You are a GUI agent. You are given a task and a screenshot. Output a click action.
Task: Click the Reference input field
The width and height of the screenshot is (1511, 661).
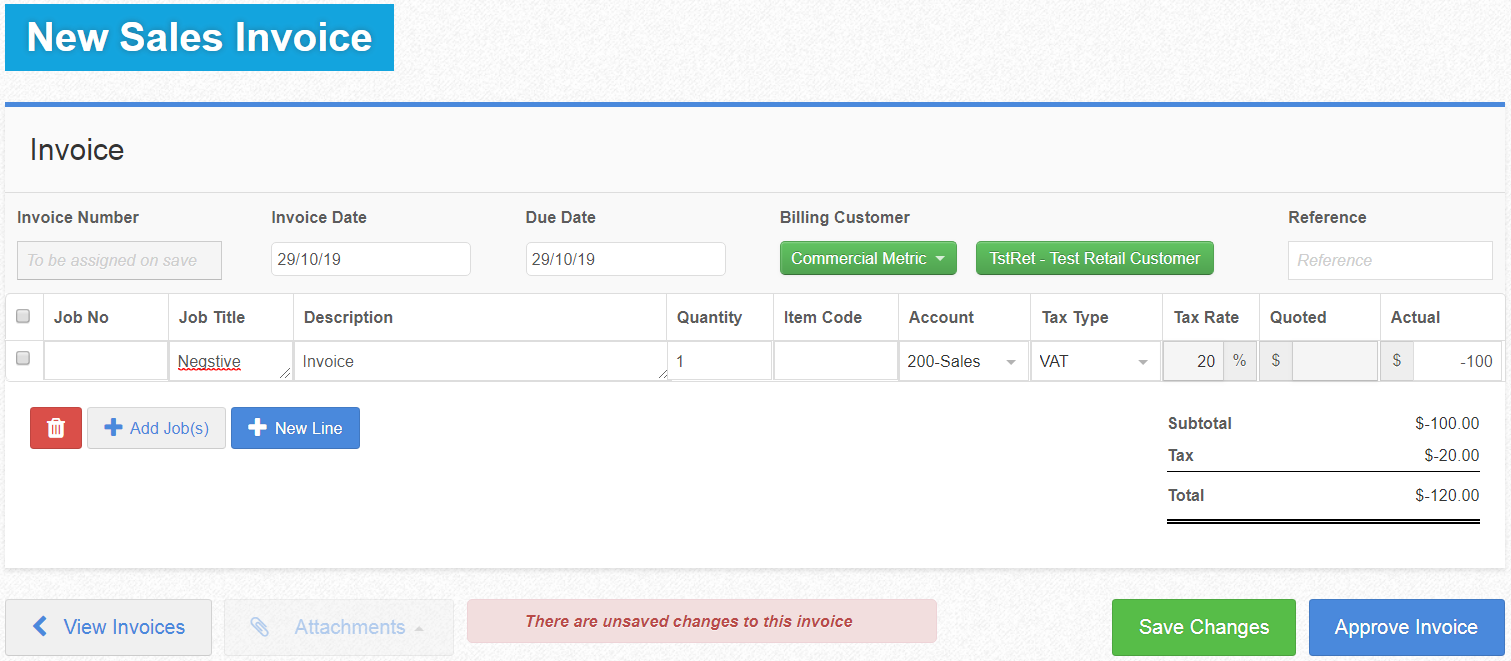click(x=1389, y=260)
